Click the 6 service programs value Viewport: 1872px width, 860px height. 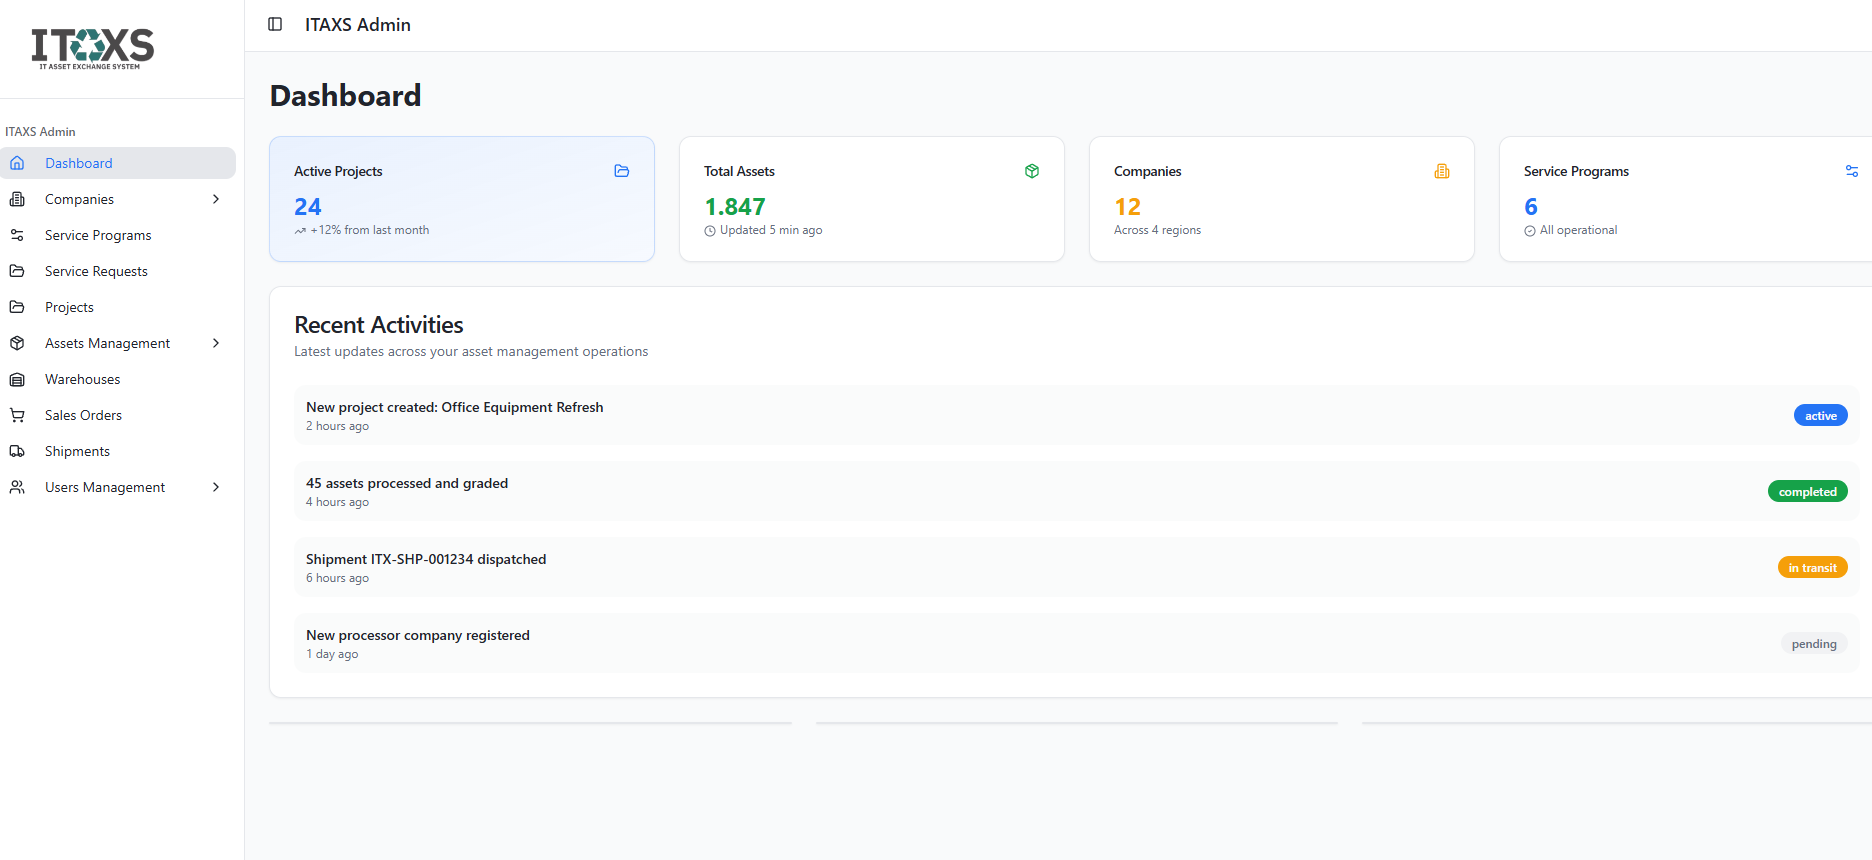pyautogui.click(x=1531, y=207)
